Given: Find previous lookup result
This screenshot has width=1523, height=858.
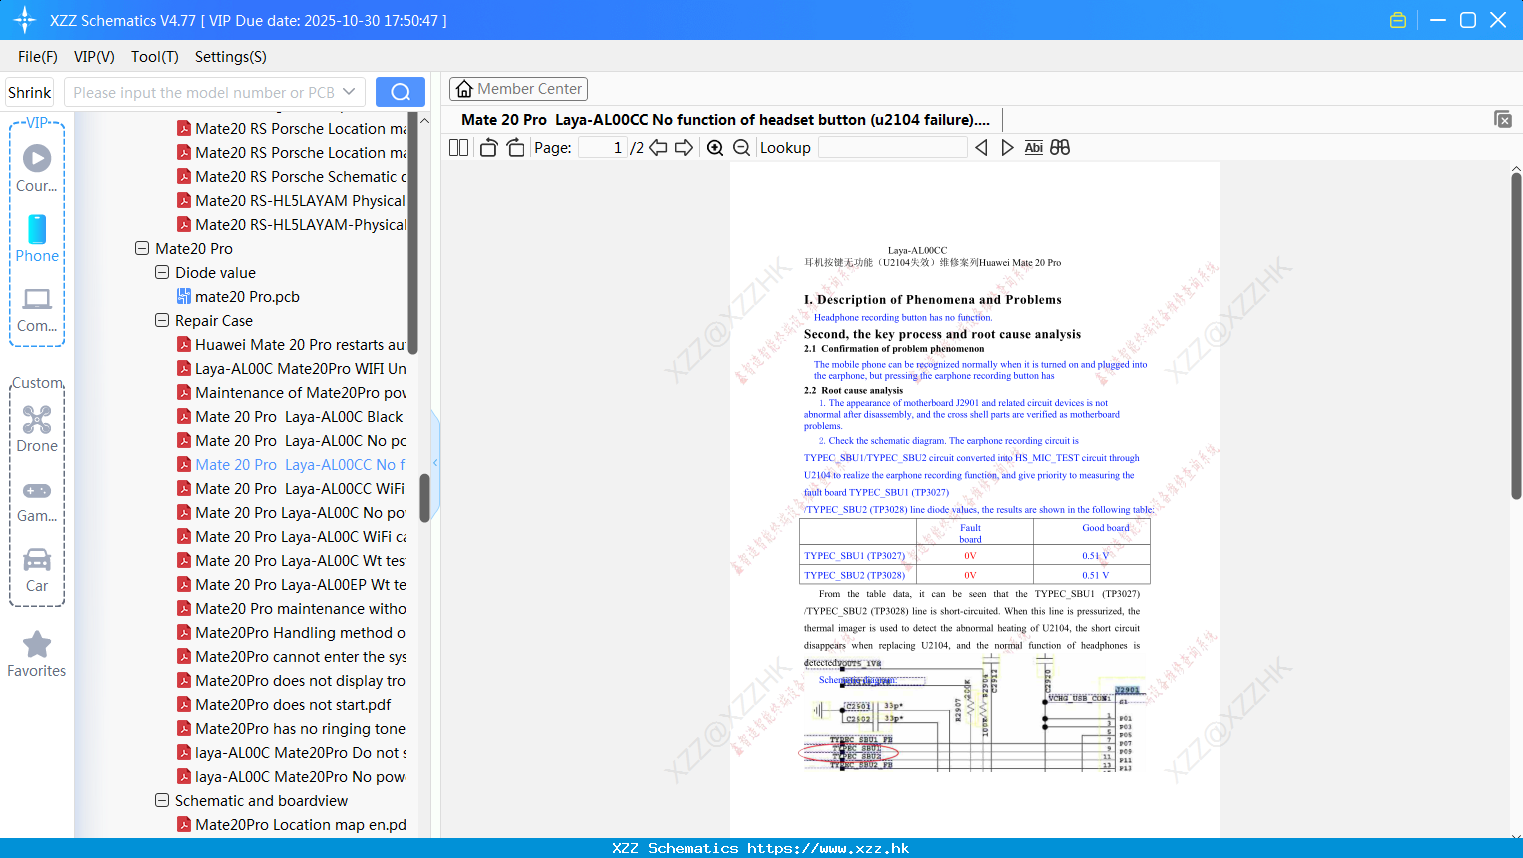Looking at the screenshot, I should point(981,148).
